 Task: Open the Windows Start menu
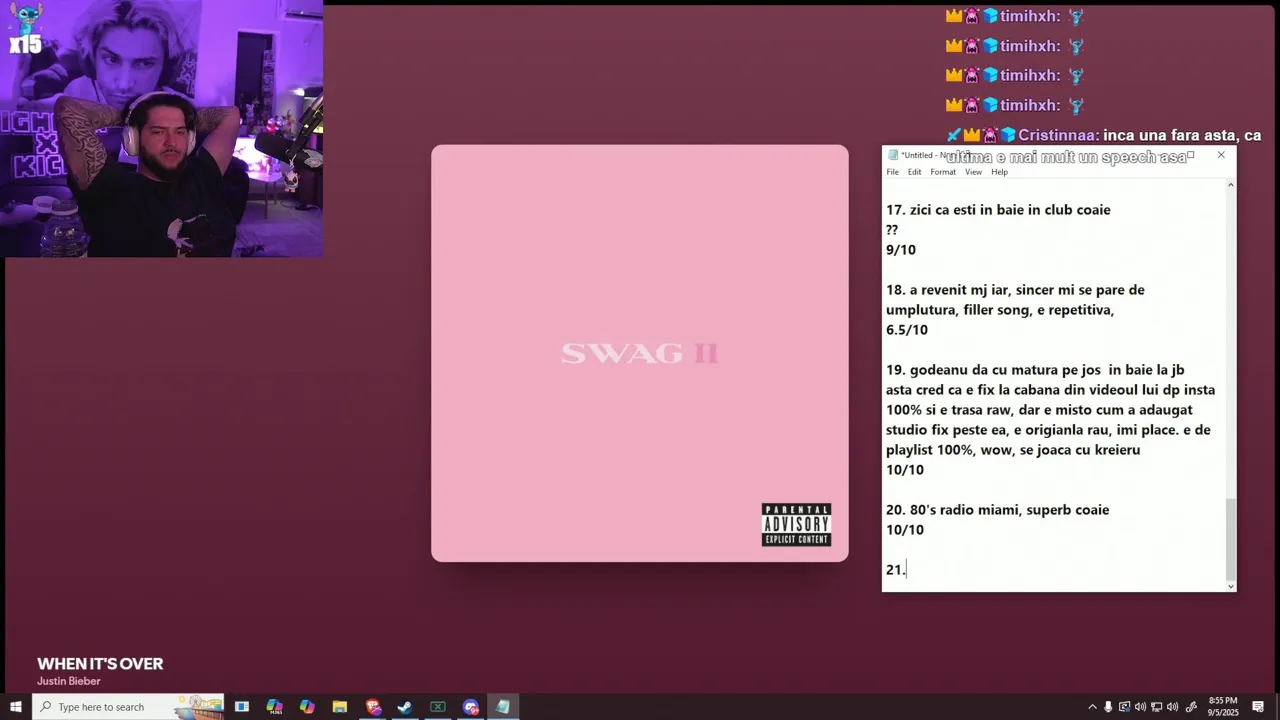click(x=16, y=707)
